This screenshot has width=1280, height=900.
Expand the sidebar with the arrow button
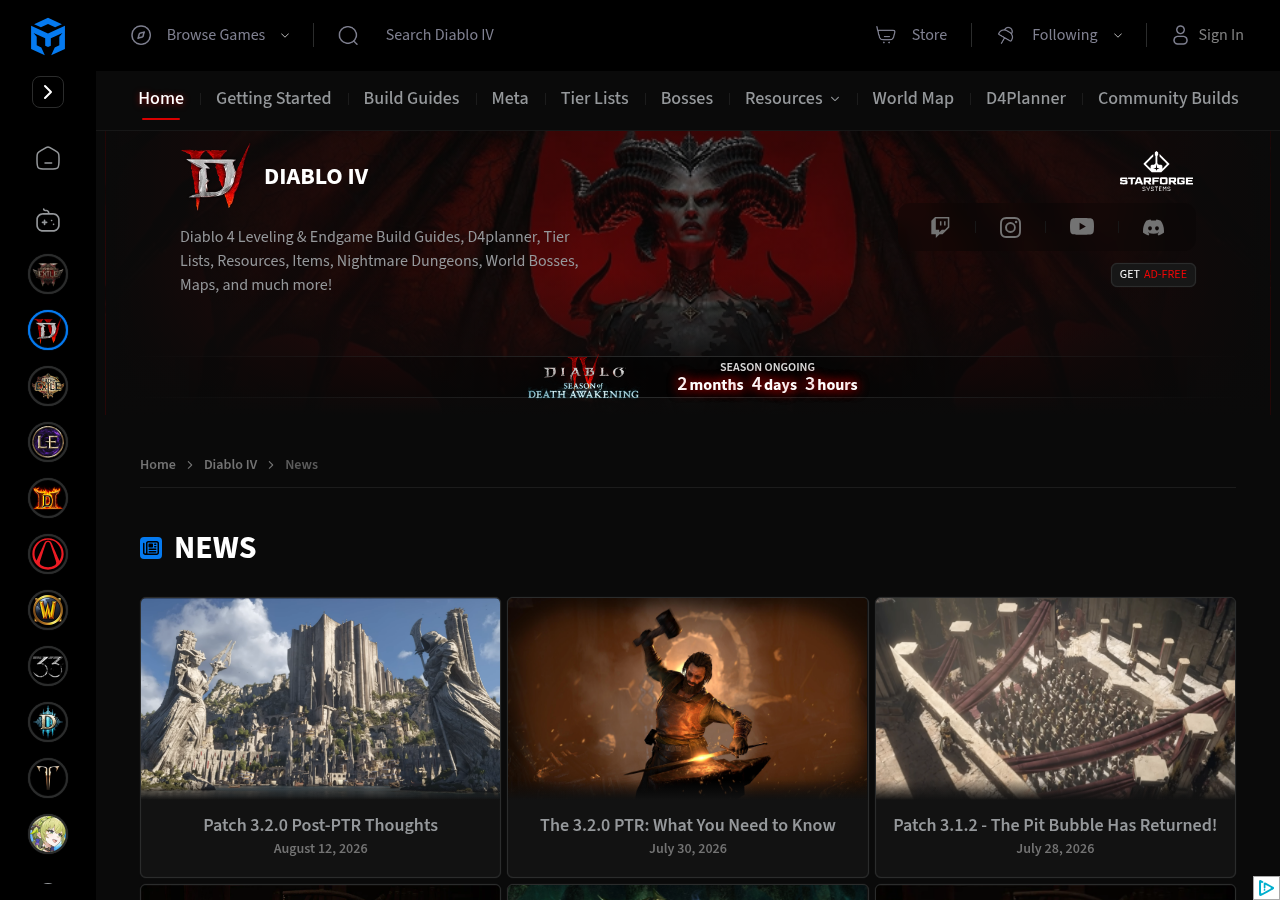pos(48,92)
